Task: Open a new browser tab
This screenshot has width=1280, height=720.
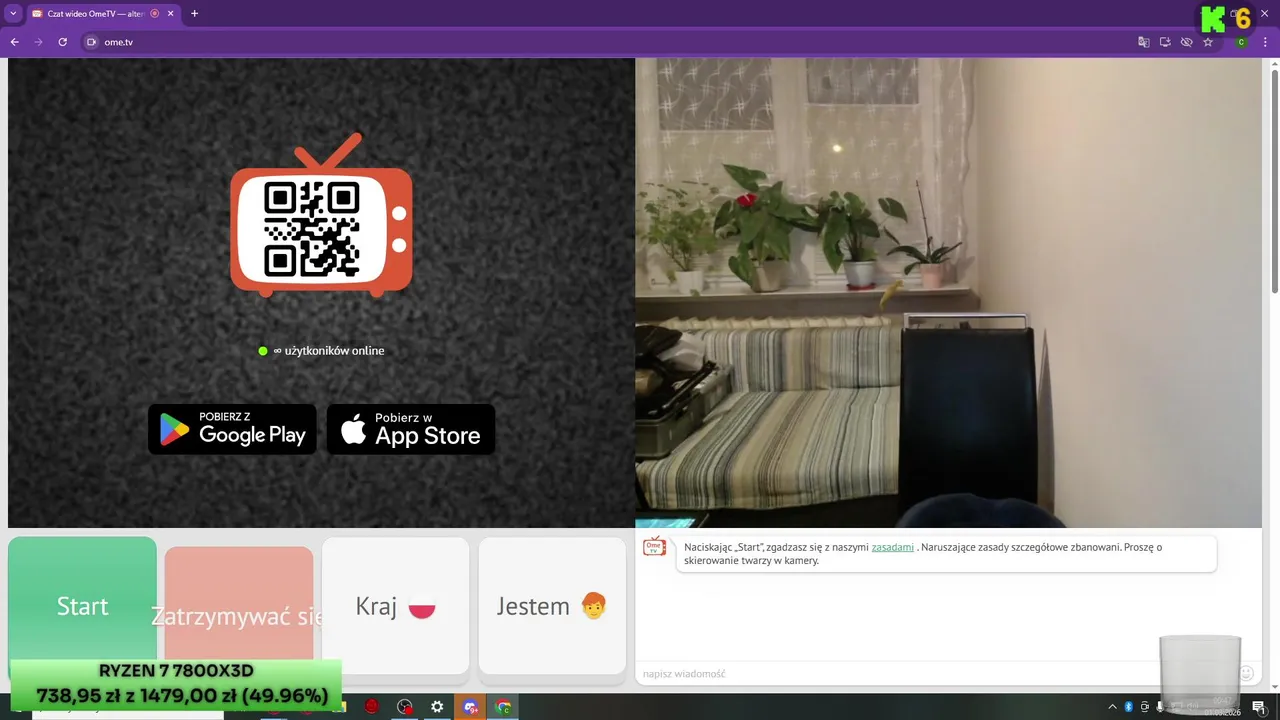Action: [194, 14]
